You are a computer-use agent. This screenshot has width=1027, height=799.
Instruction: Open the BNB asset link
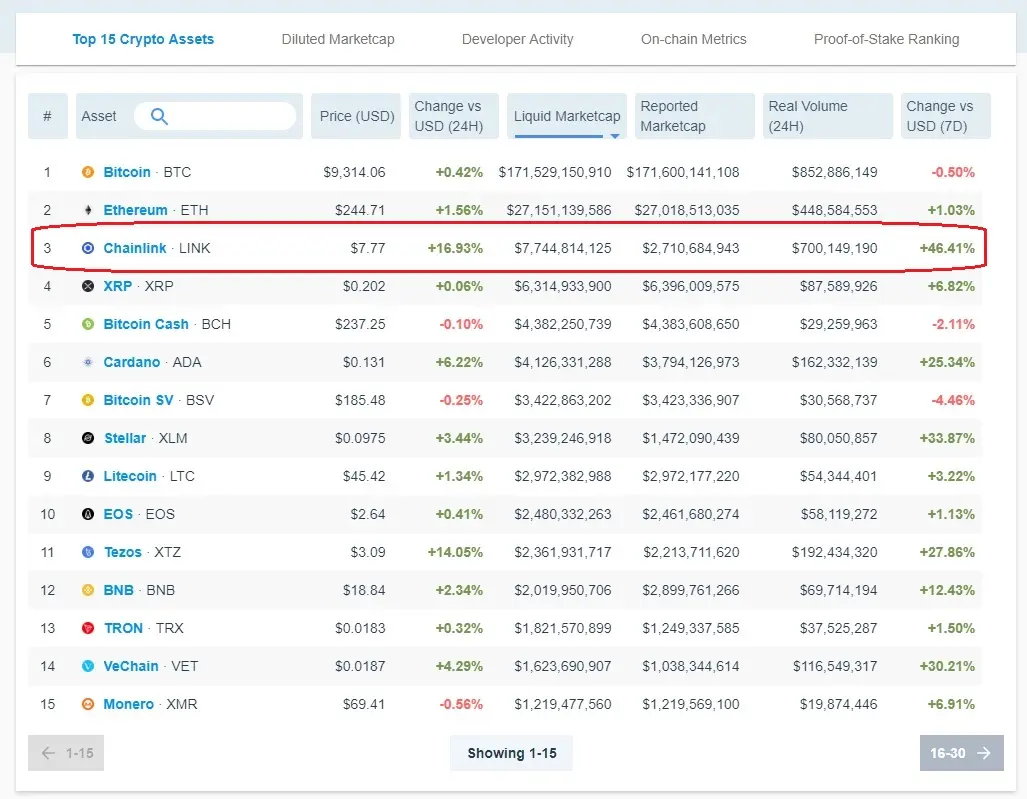119,590
